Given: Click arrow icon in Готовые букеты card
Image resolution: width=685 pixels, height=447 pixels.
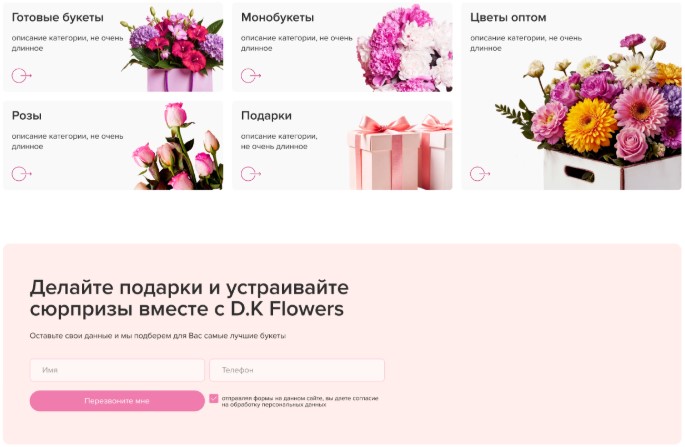Looking at the screenshot, I should click(21, 76).
